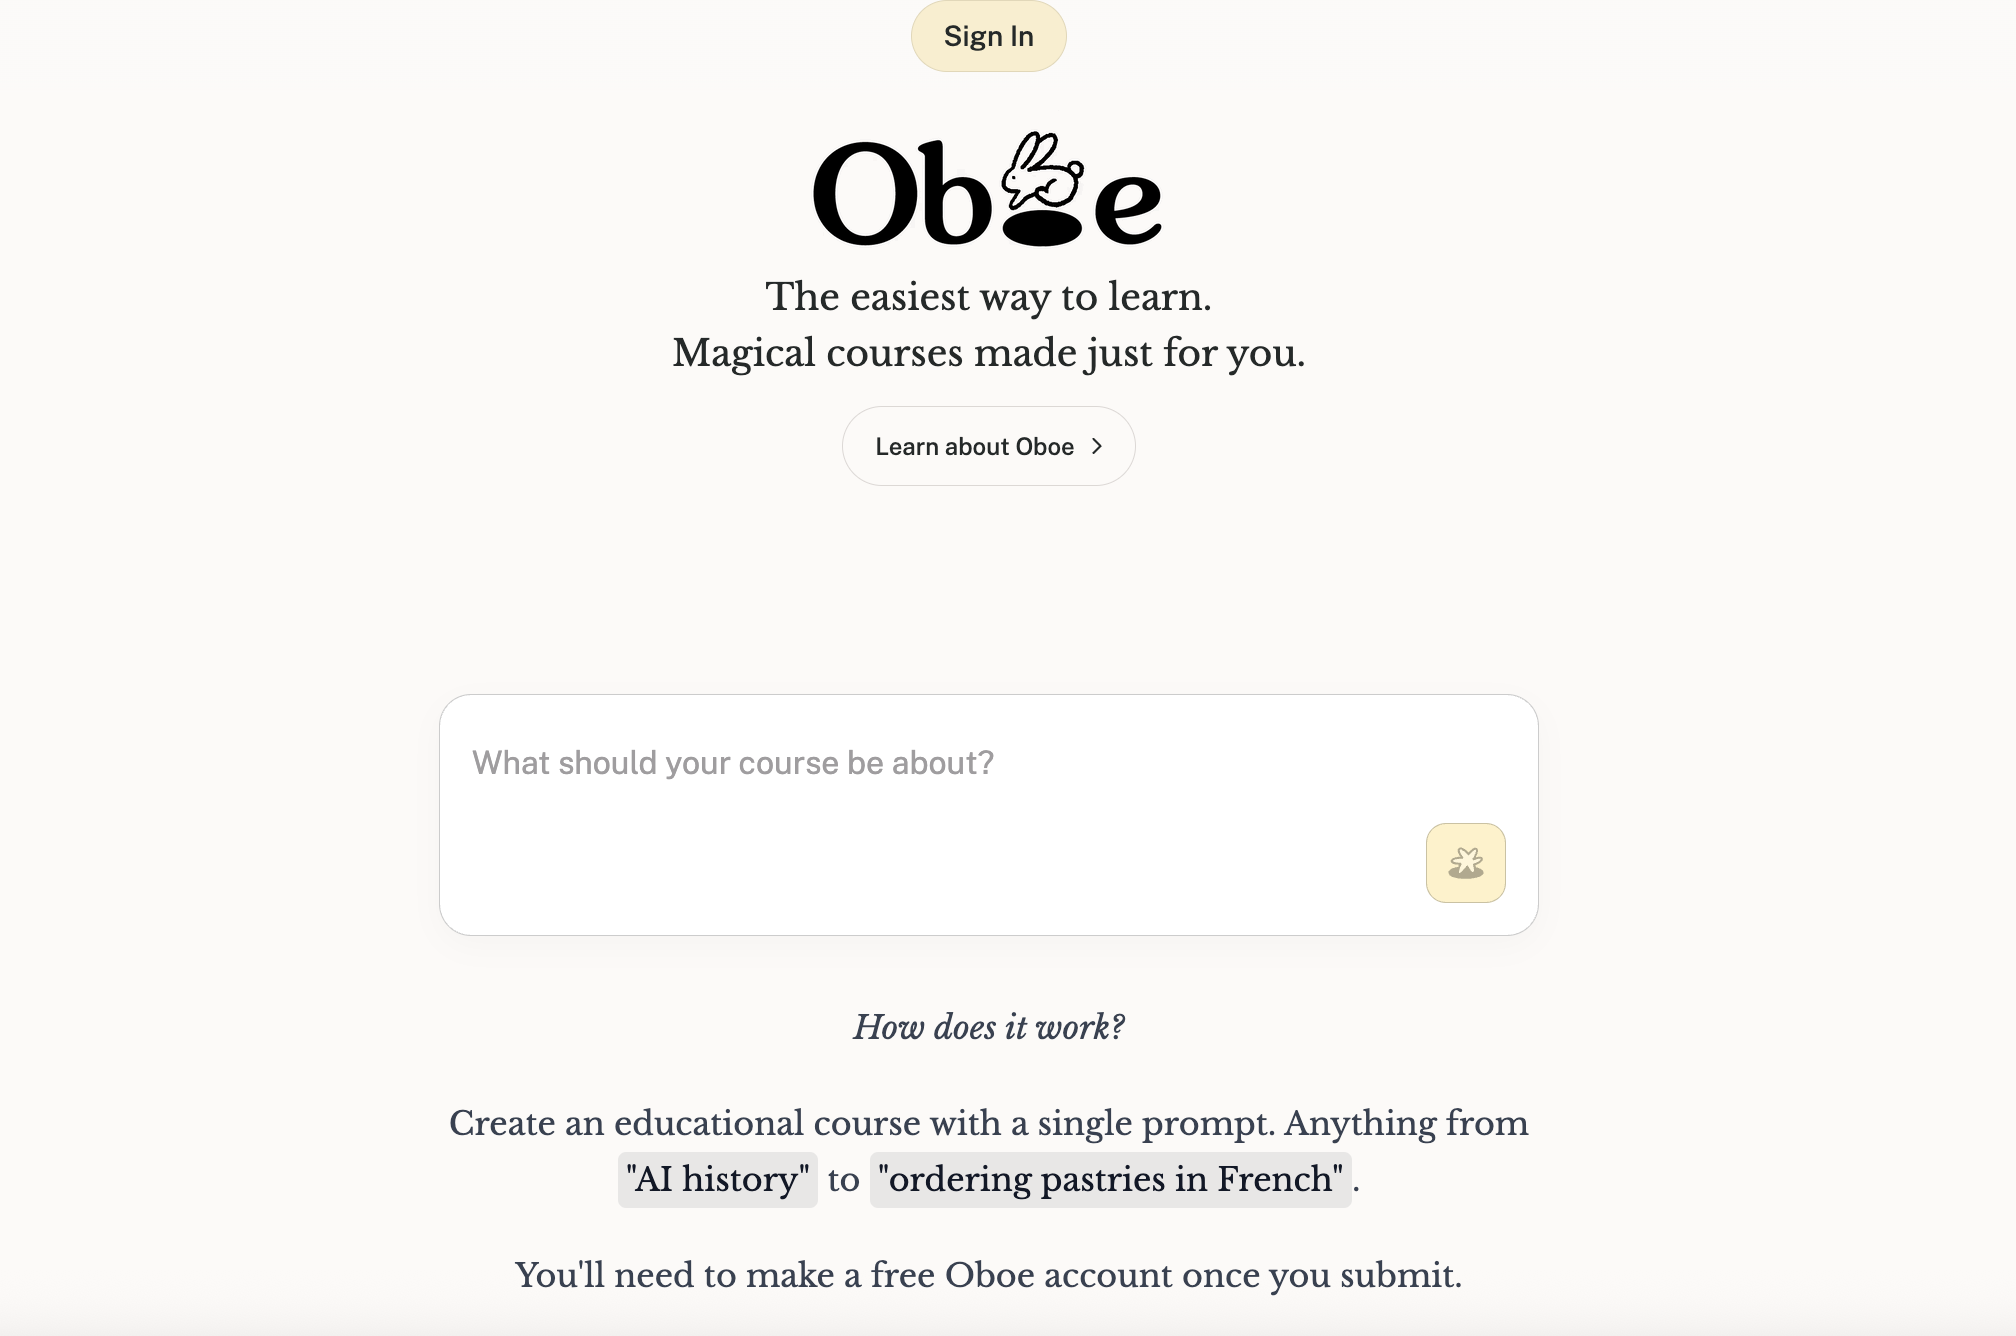2016x1336 pixels.
Task: Click the "How does it work?" heading
Action: (x=988, y=1027)
